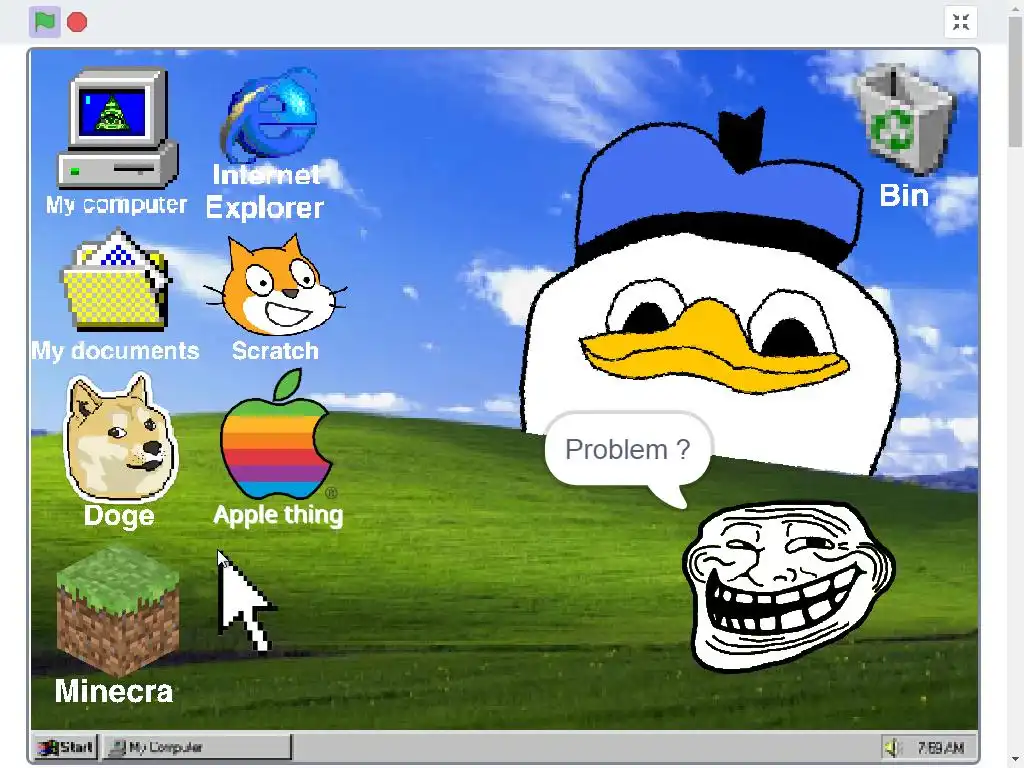1024x768 pixels.
Task: Click the speaker volume icon in tray
Action: pos(893,747)
